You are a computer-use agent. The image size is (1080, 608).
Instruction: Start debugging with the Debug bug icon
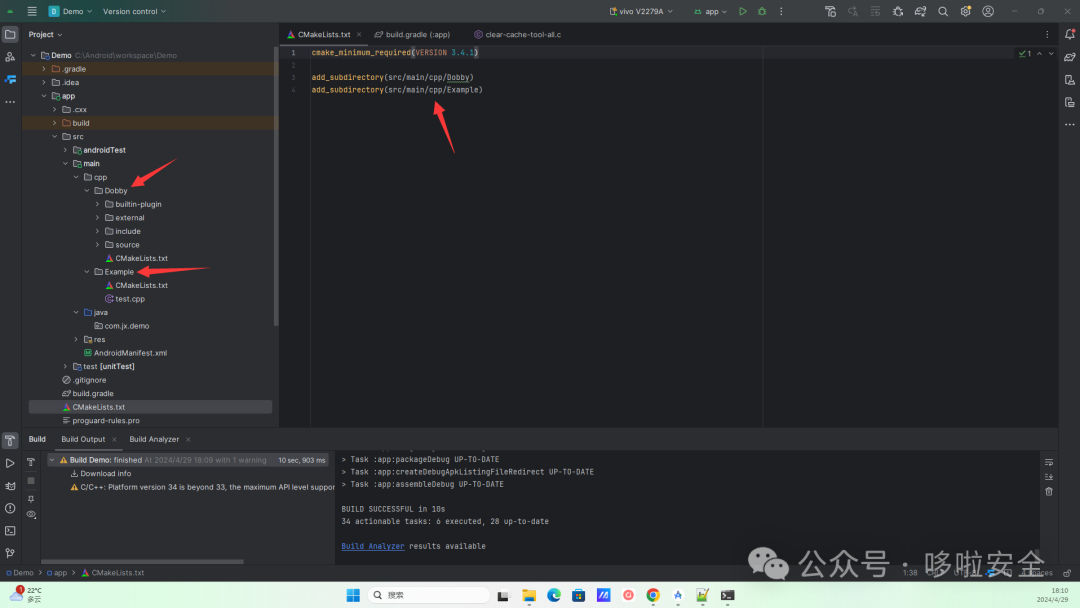[761, 10]
